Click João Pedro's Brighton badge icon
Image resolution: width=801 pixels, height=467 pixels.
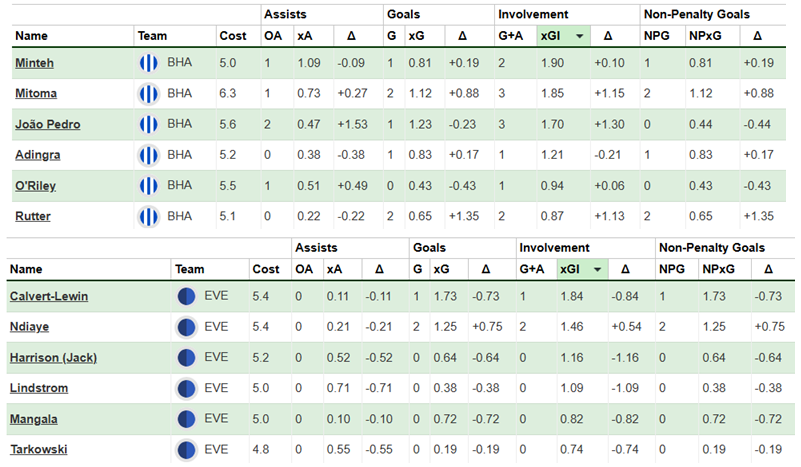149,124
